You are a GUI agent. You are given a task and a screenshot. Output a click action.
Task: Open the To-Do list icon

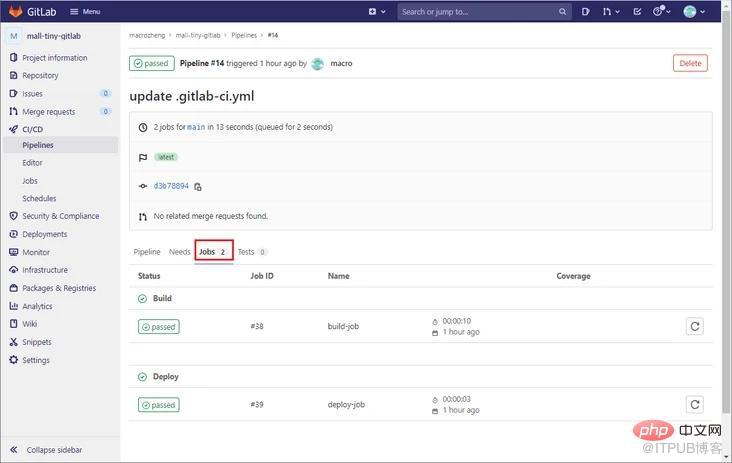click(x=637, y=12)
